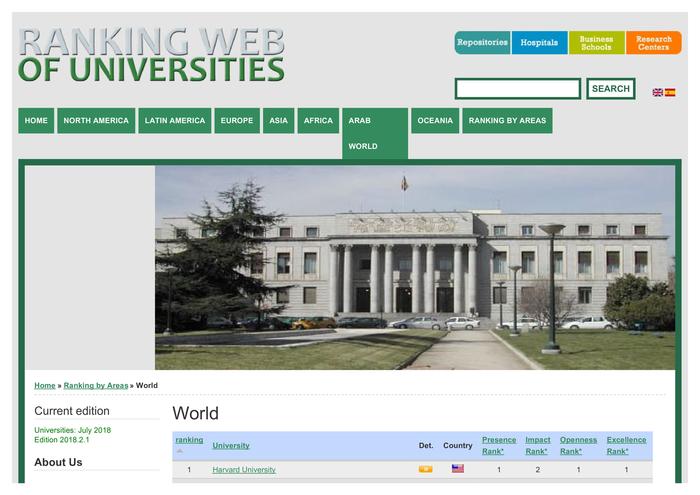Open the Arab World menu item
700x495 pixels.
[x=374, y=133]
